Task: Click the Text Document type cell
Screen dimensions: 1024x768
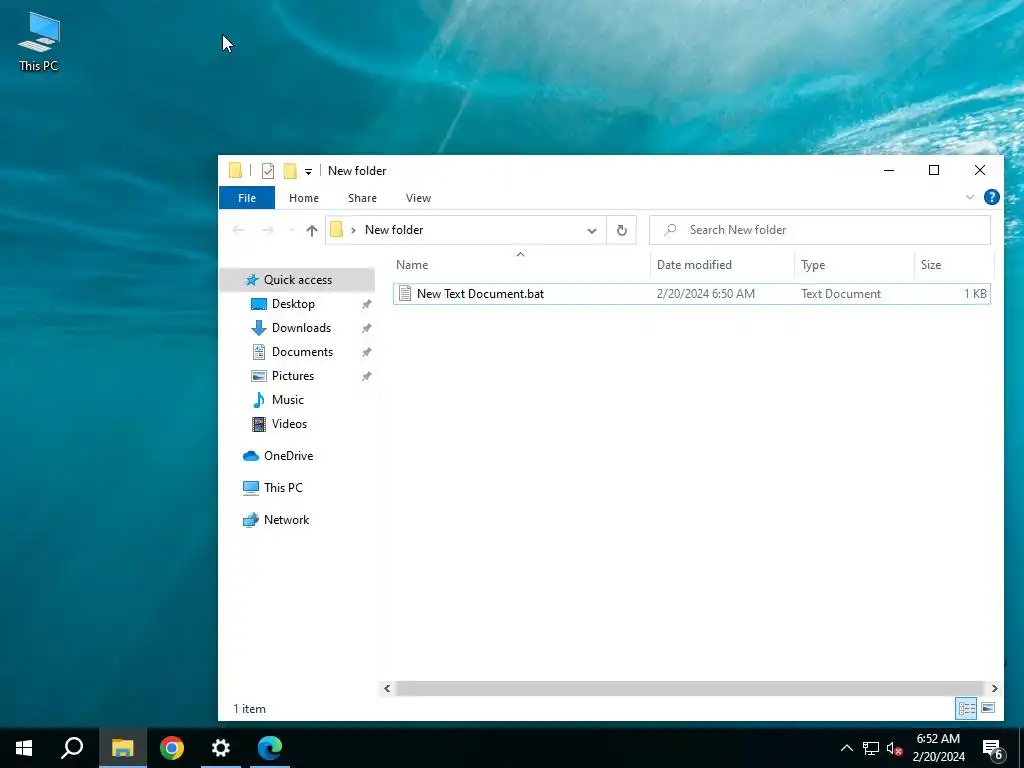Action: point(840,294)
